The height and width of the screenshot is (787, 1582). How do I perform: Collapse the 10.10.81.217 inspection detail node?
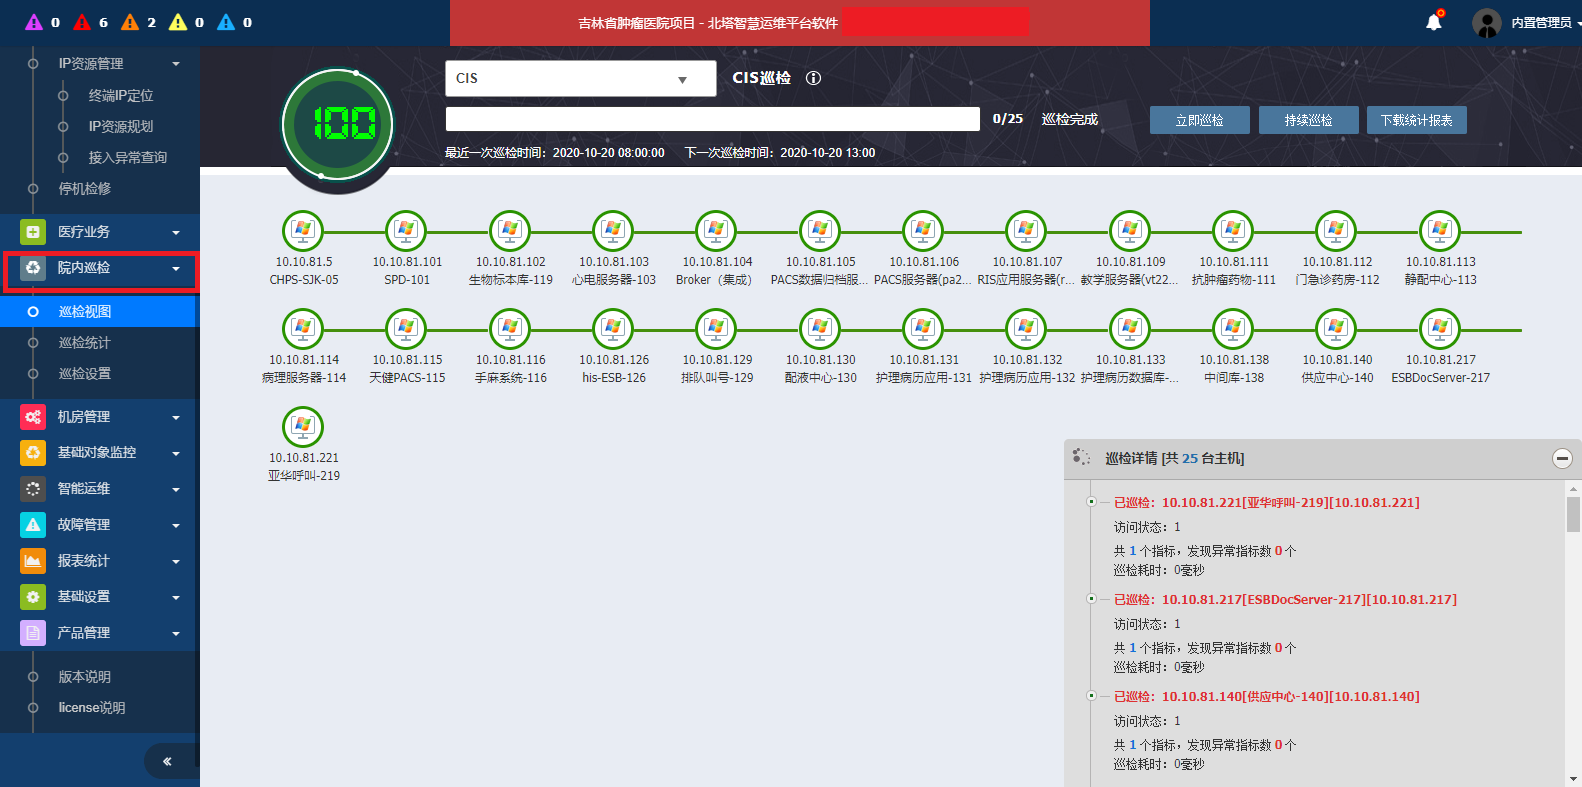(x=1091, y=599)
